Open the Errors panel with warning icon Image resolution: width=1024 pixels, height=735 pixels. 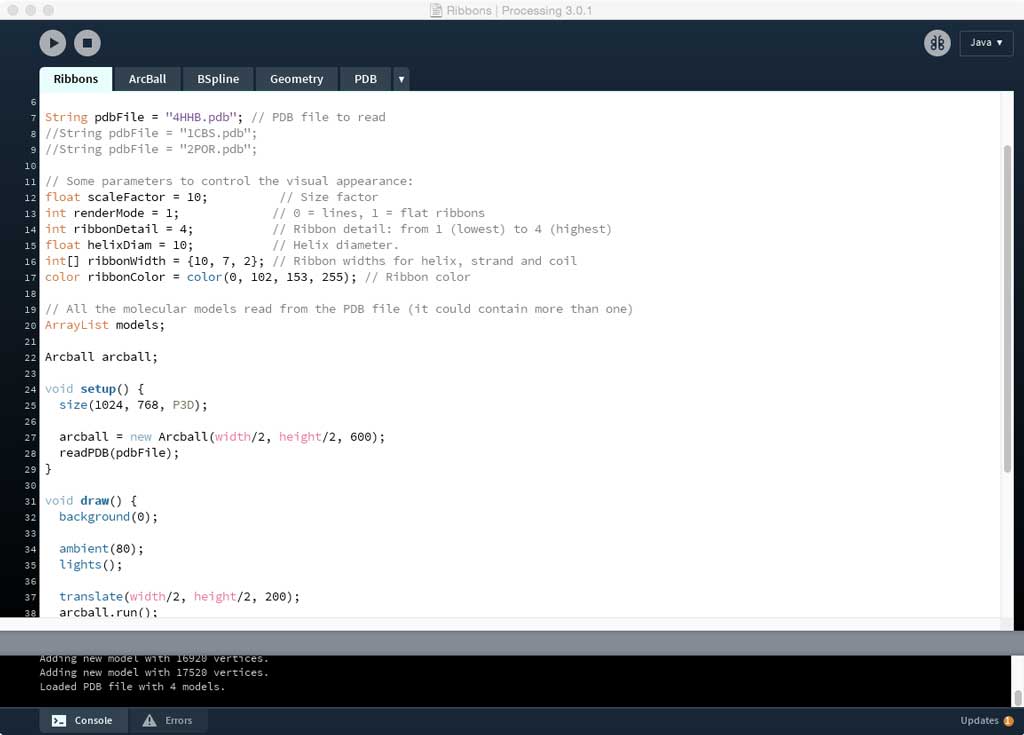pyautogui.click(x=167, y=720)
